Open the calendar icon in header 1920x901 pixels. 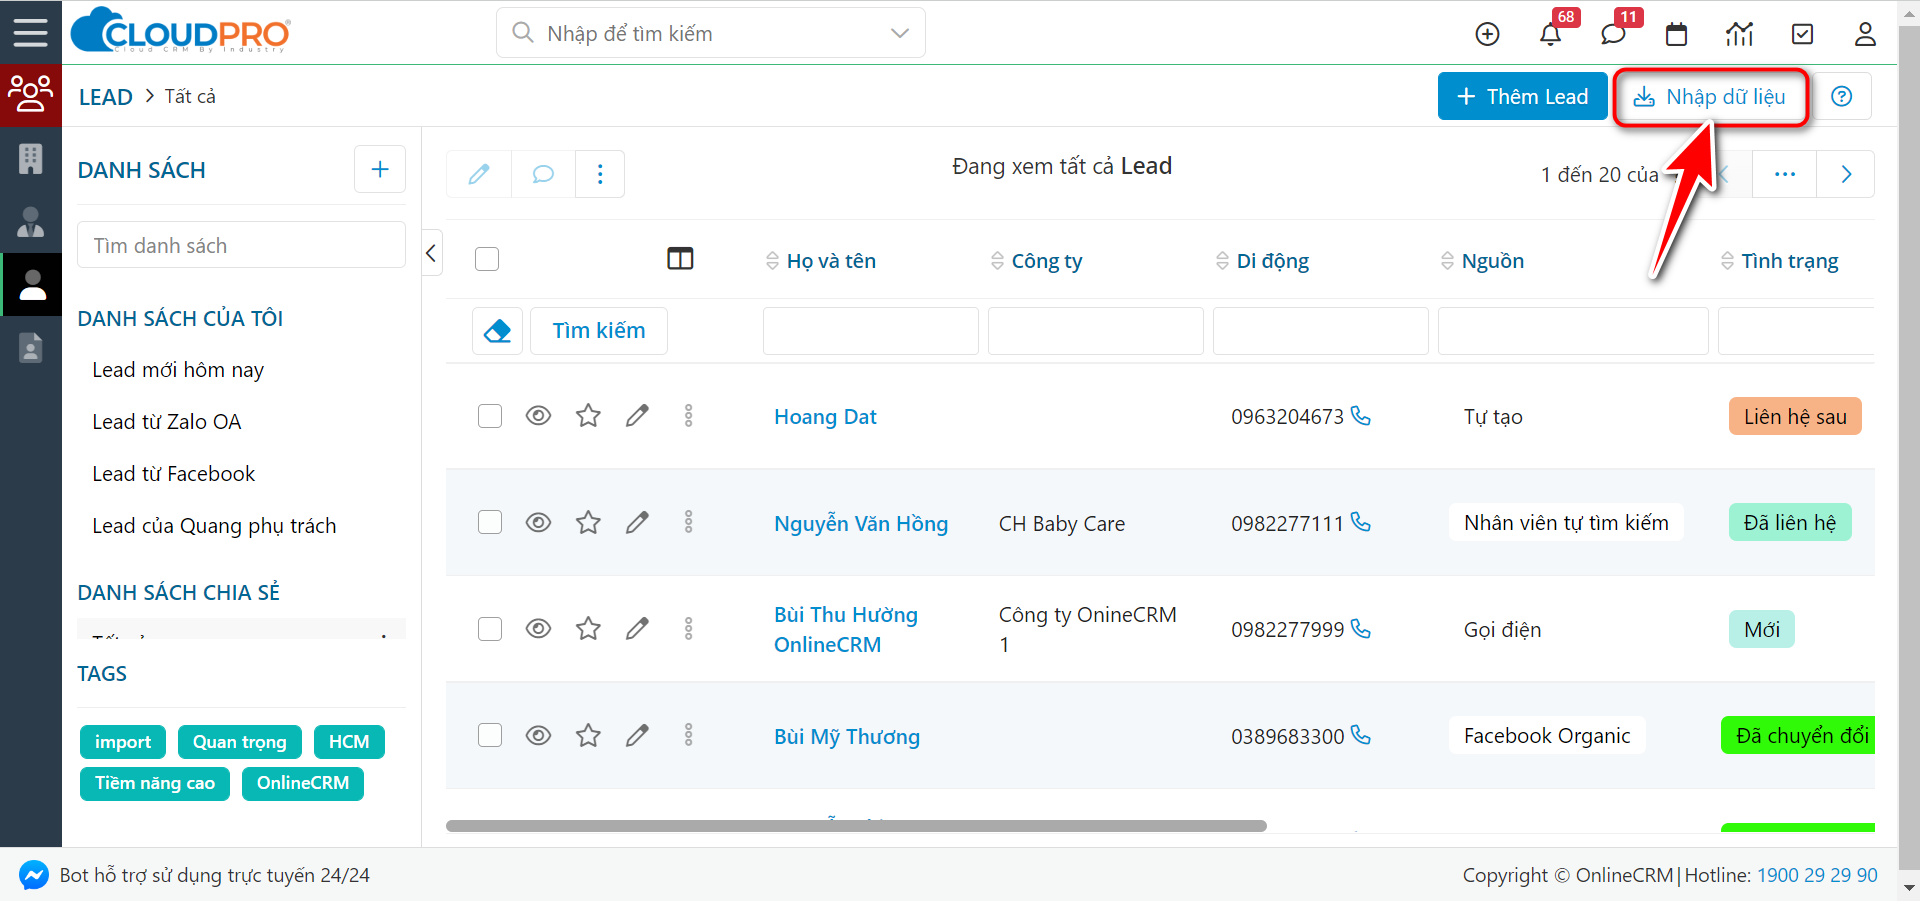coord(1676,34)
